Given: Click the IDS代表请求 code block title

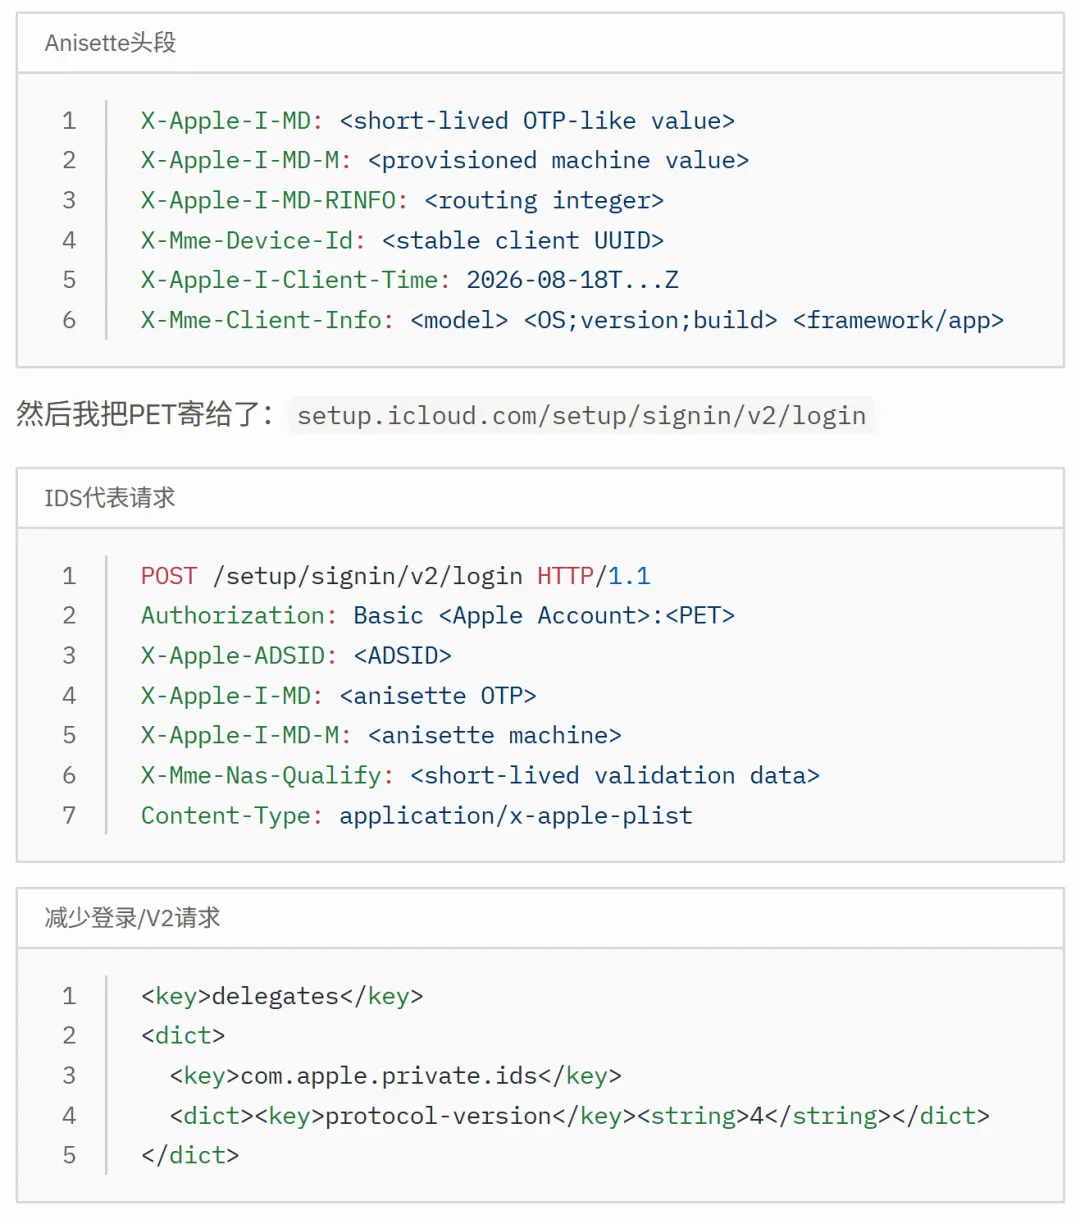Looking at the screenshot, I should click(110, 498).
